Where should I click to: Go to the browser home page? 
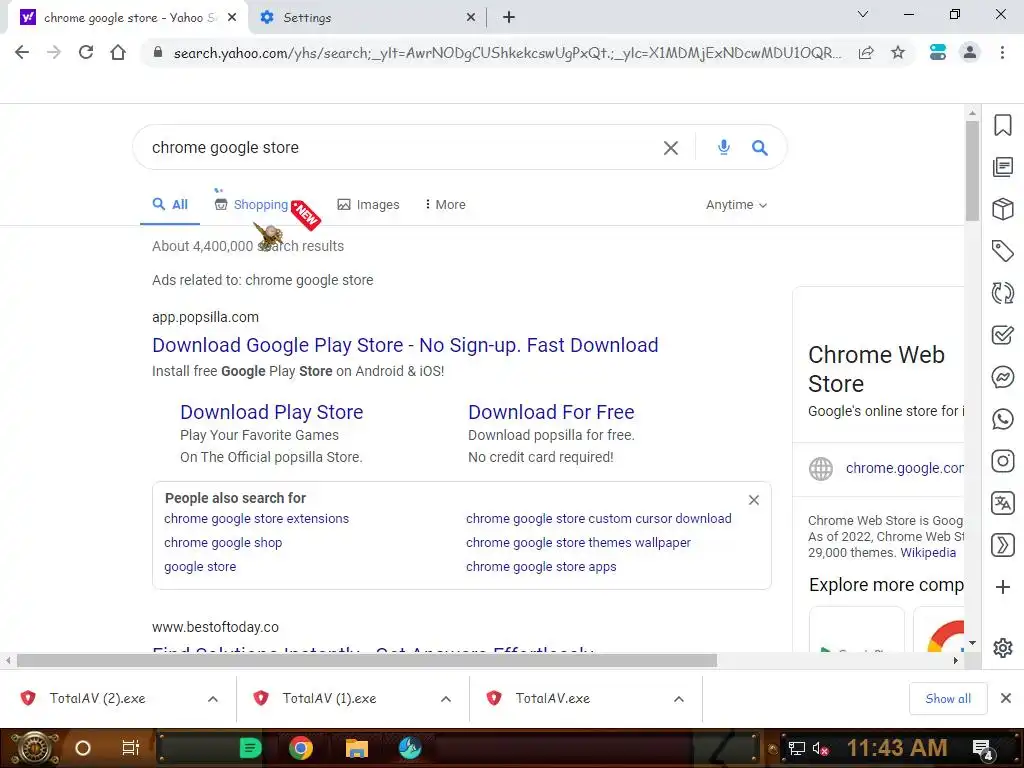coord(118,52)
